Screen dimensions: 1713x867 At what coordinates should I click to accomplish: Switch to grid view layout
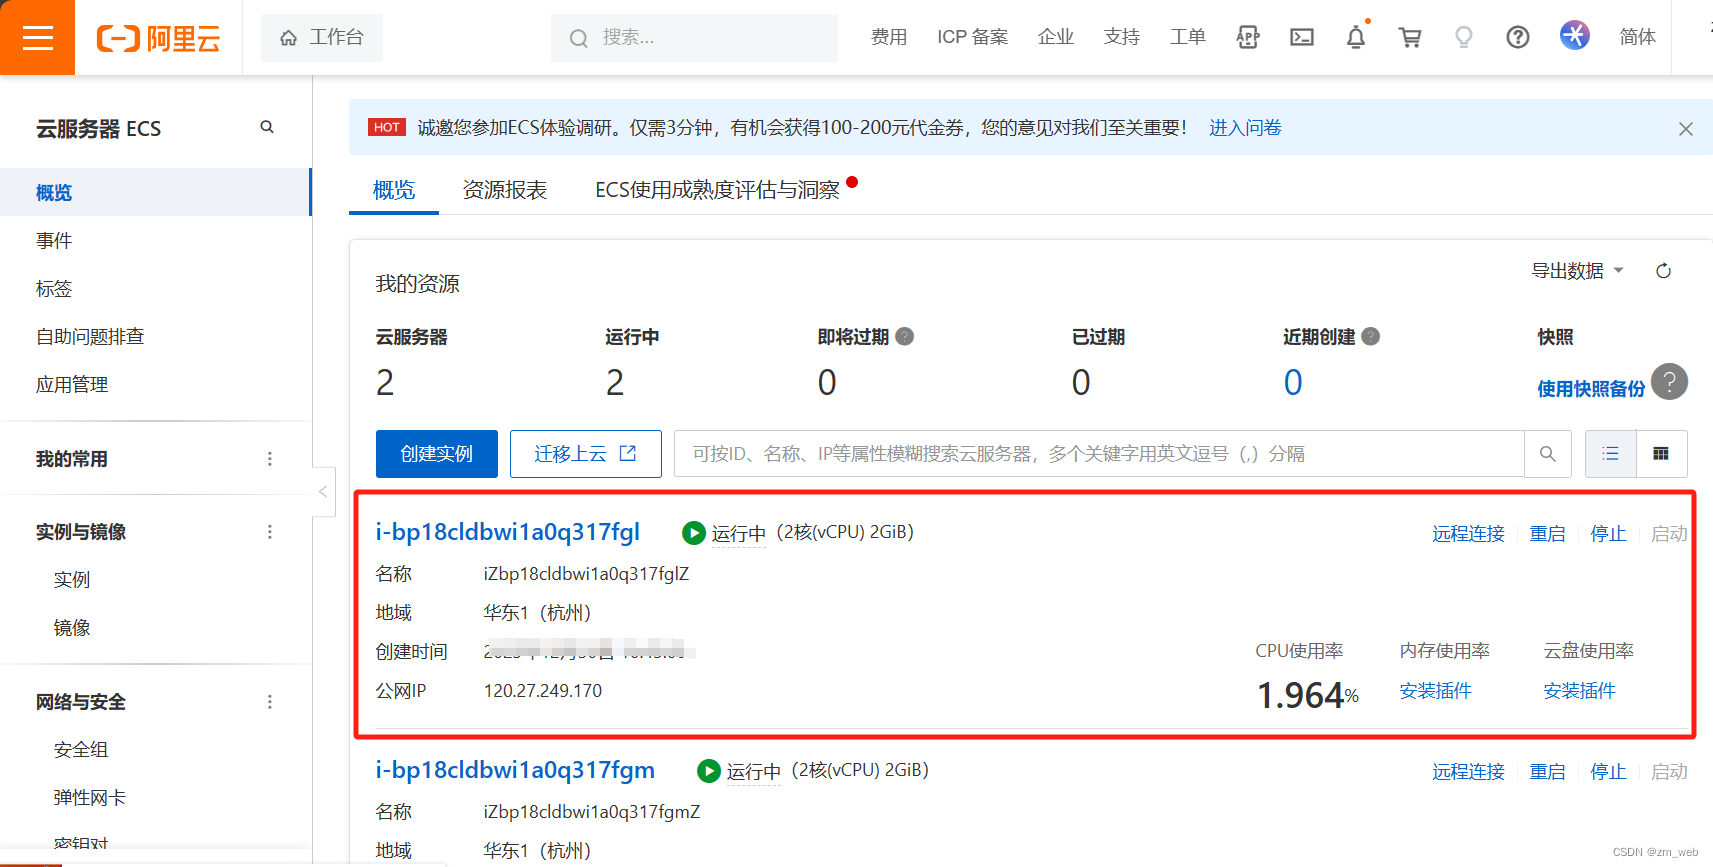click(x=1661, y=454)
